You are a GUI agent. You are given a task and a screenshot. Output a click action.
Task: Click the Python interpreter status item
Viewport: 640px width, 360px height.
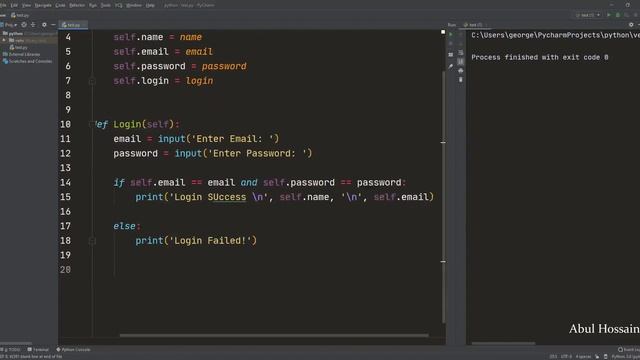(x=625, y=357)
